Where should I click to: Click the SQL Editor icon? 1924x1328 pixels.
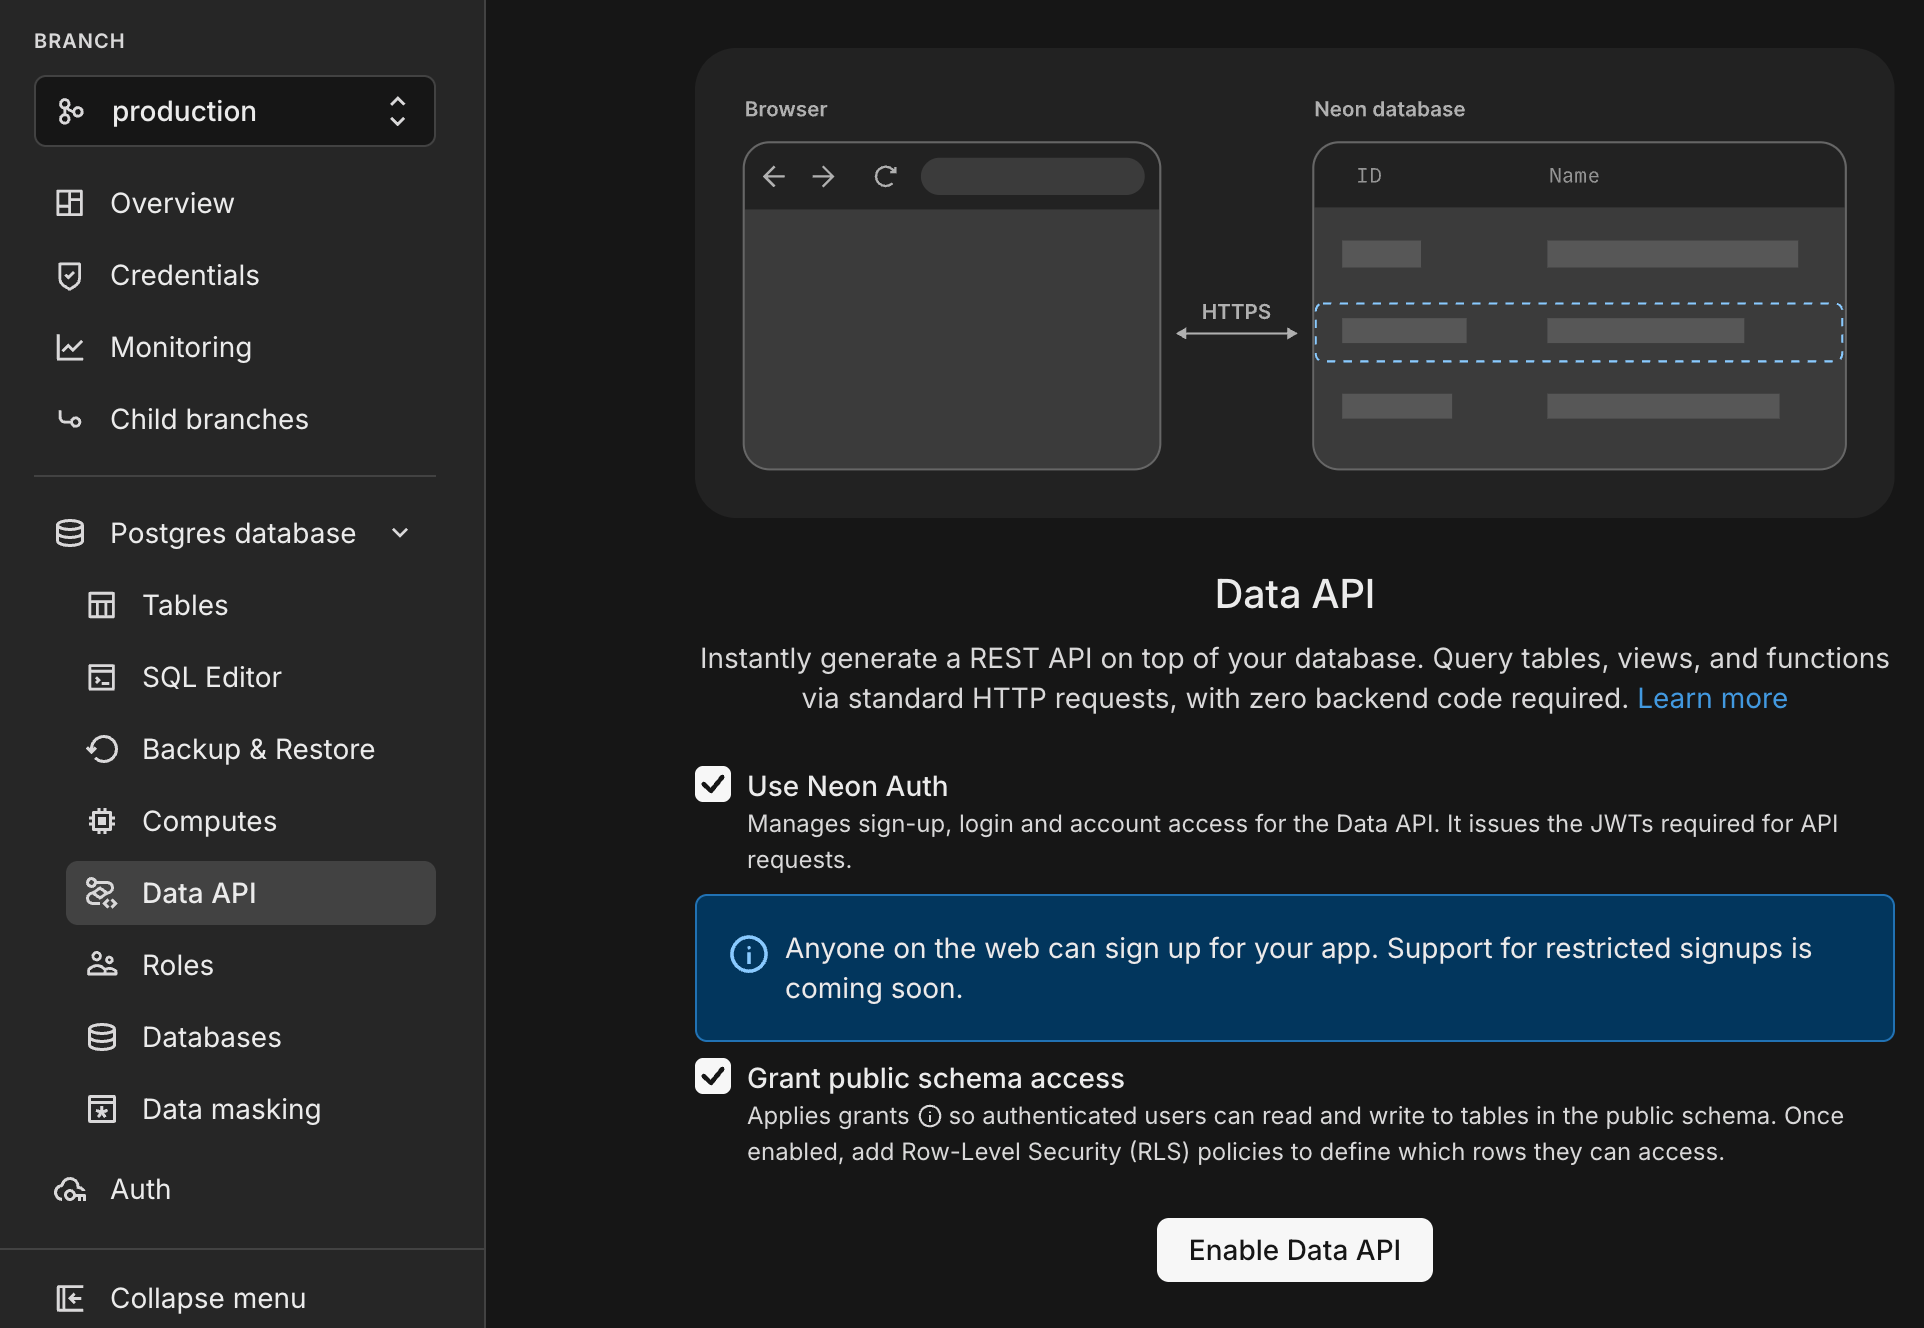coord(102,677)
